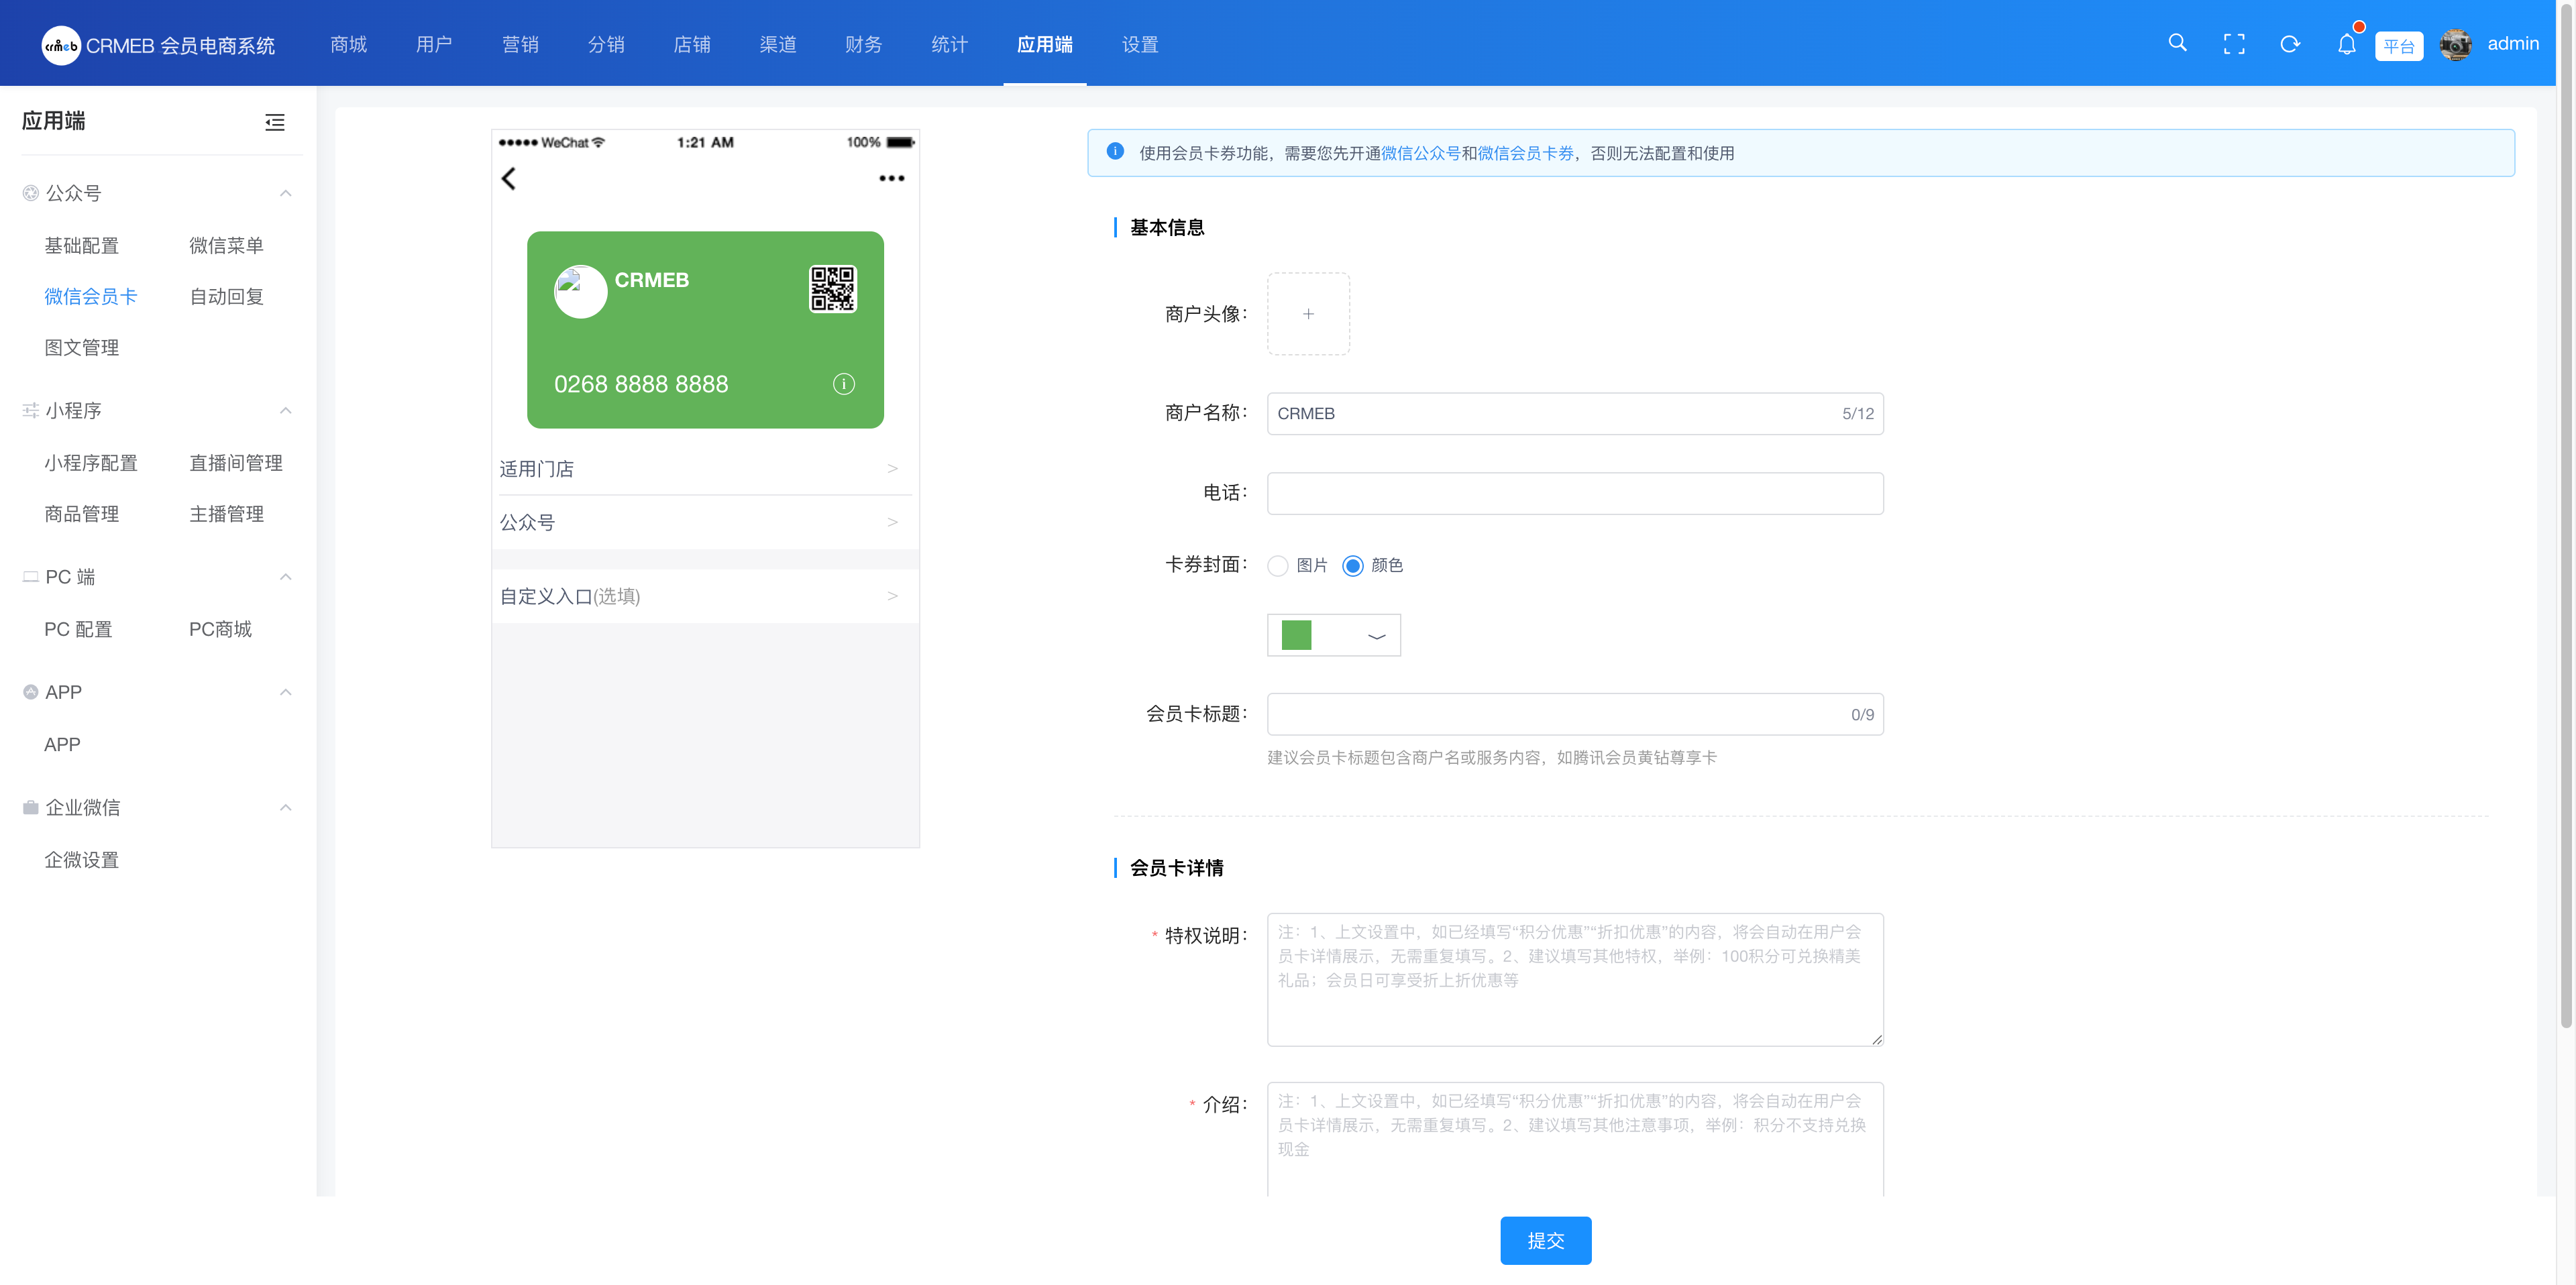Collapse the PC 端 sidebar group
Image resolution: width=2576 pixels, height=1285 pixels.
click(285, 577)
